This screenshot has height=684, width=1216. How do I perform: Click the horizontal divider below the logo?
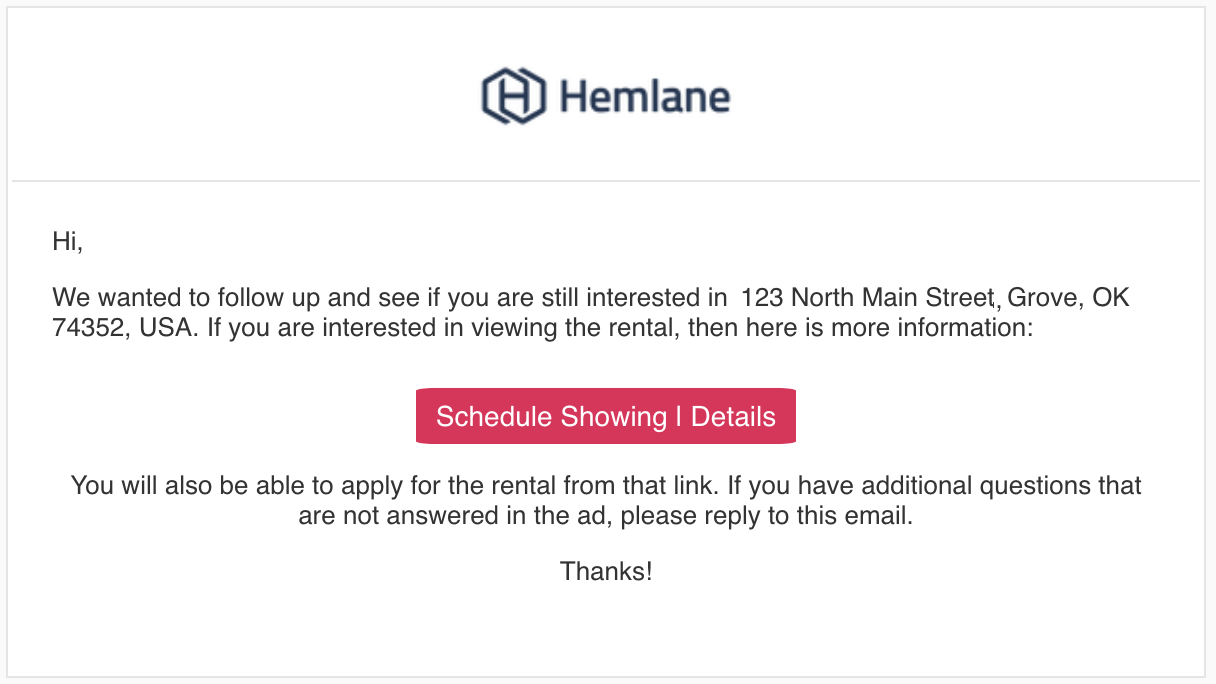click(606, 181)
